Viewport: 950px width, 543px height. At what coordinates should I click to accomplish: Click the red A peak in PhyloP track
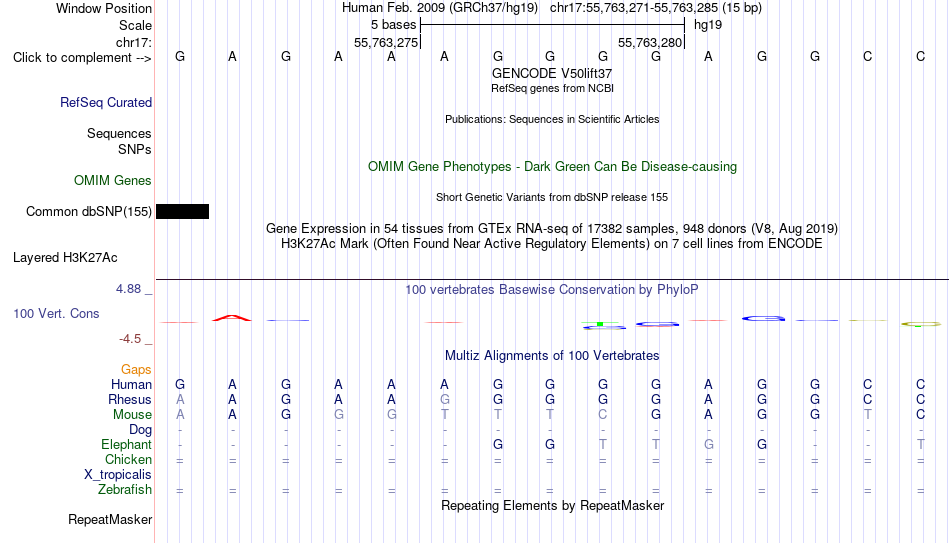point(232,318)
